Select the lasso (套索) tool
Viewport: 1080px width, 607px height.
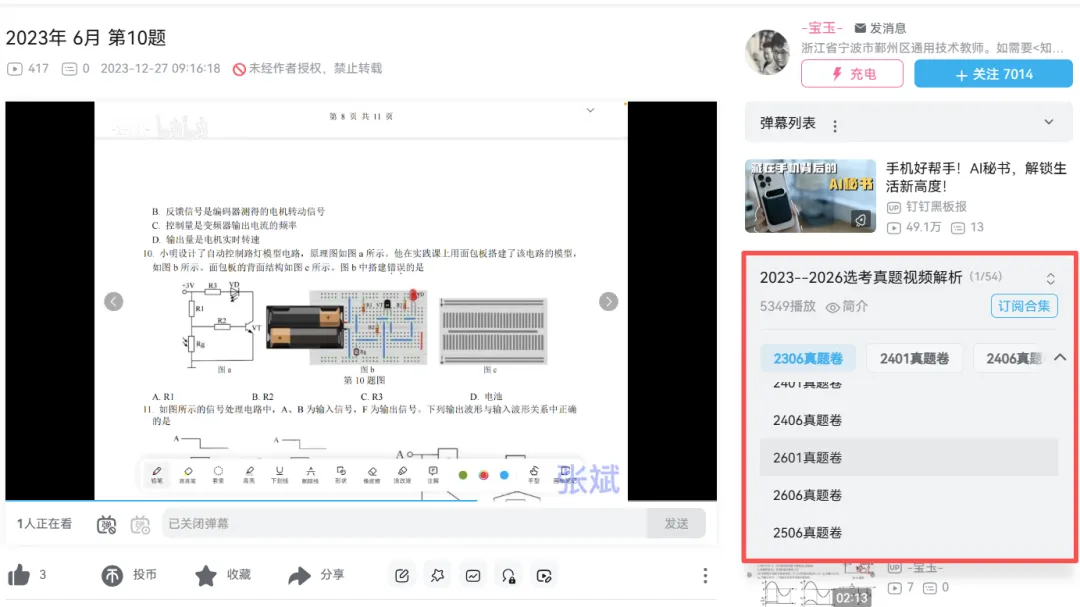218,474
